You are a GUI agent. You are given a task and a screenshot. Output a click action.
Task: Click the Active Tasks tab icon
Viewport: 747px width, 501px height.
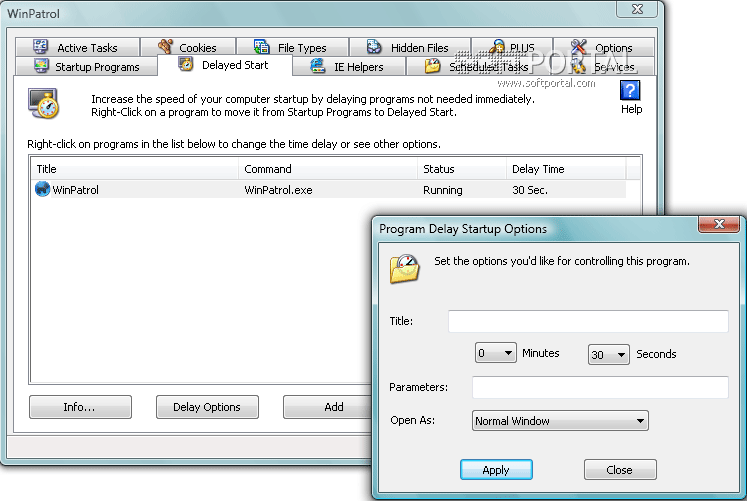click(40, 46)
